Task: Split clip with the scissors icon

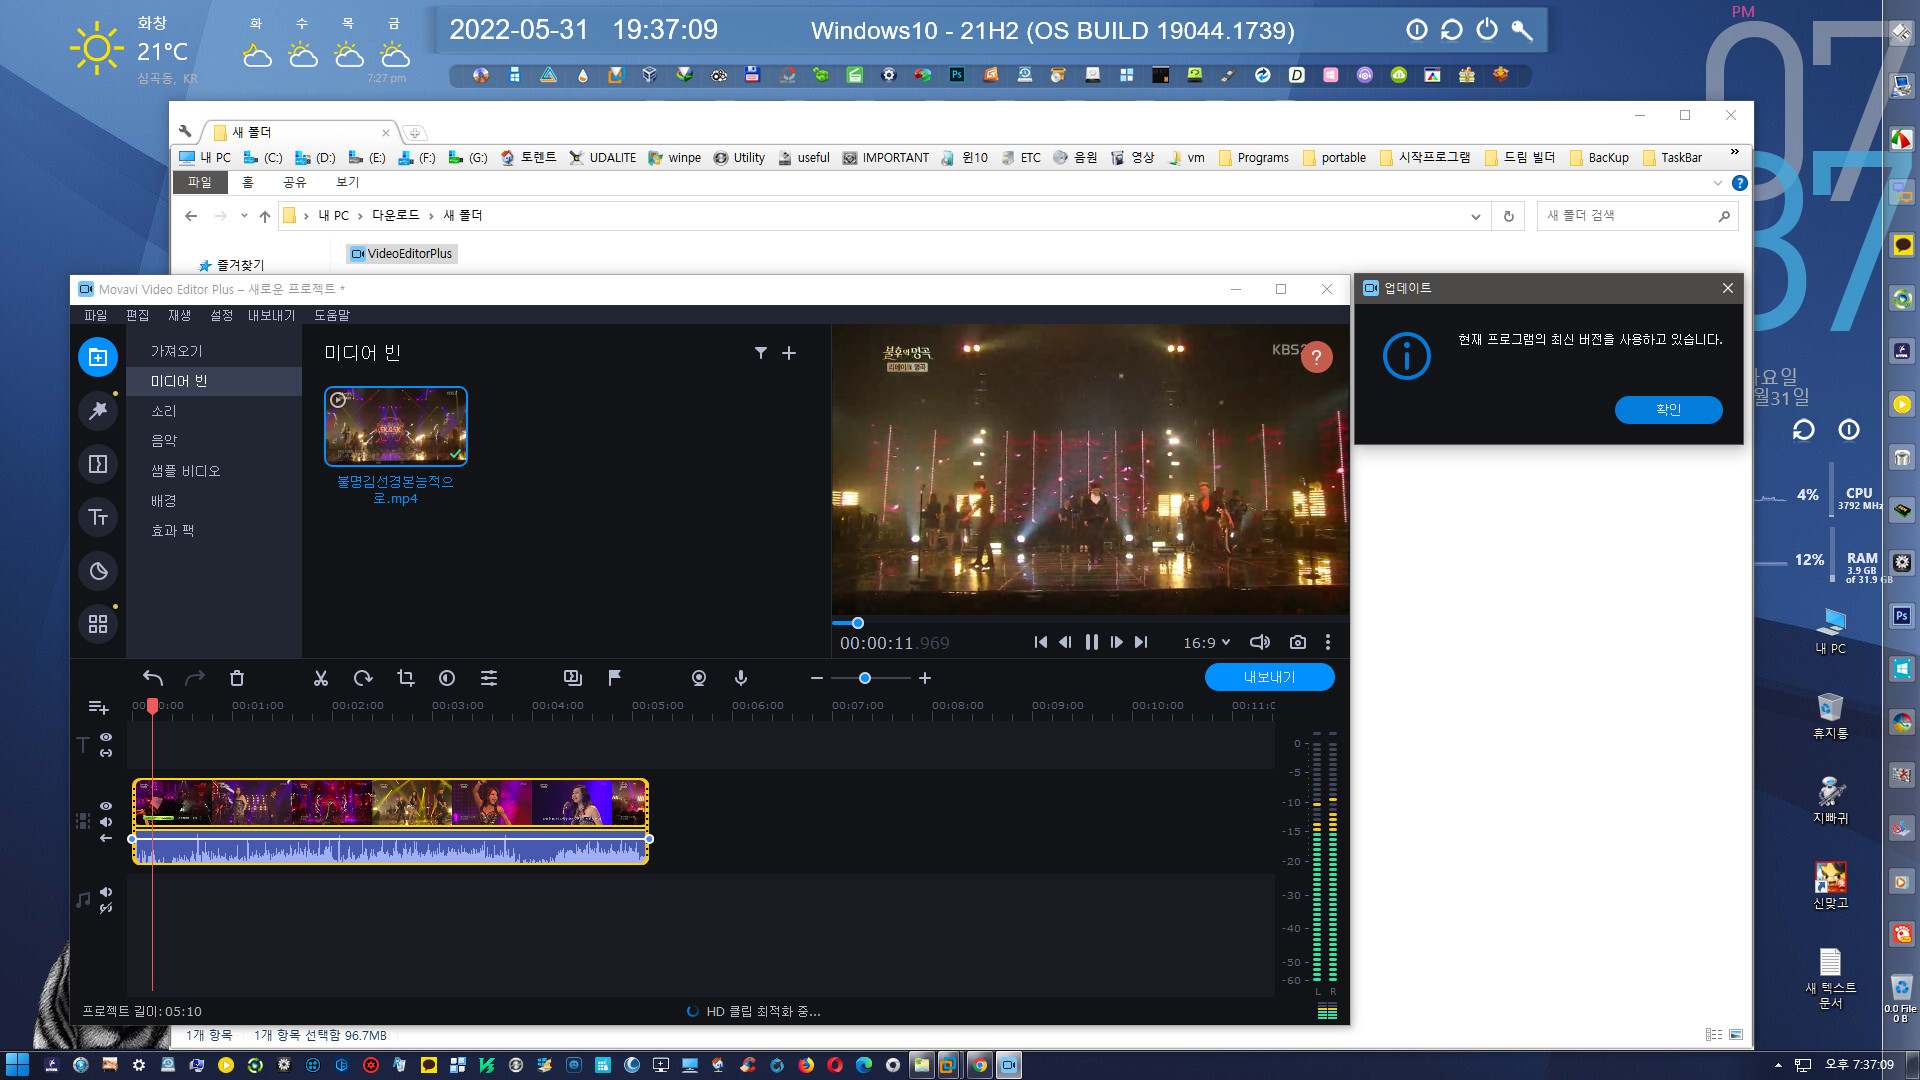Action: click(x=321, y=678)
